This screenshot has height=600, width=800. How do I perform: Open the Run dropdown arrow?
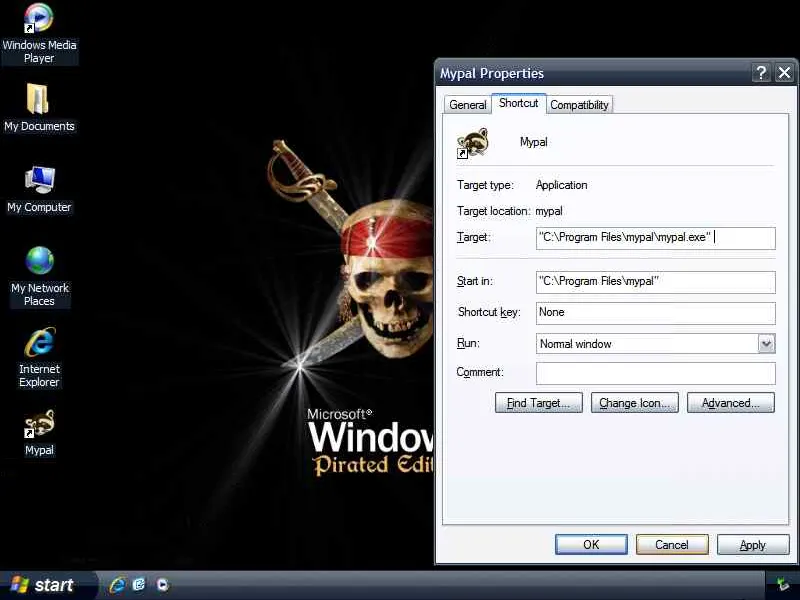[x=766, y=344]
